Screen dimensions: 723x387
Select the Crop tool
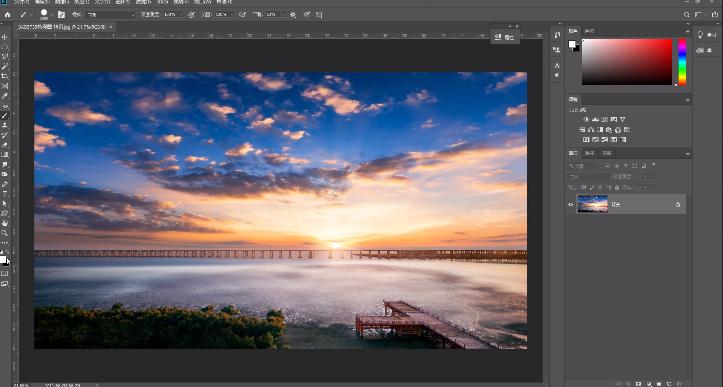coord(5,76)
